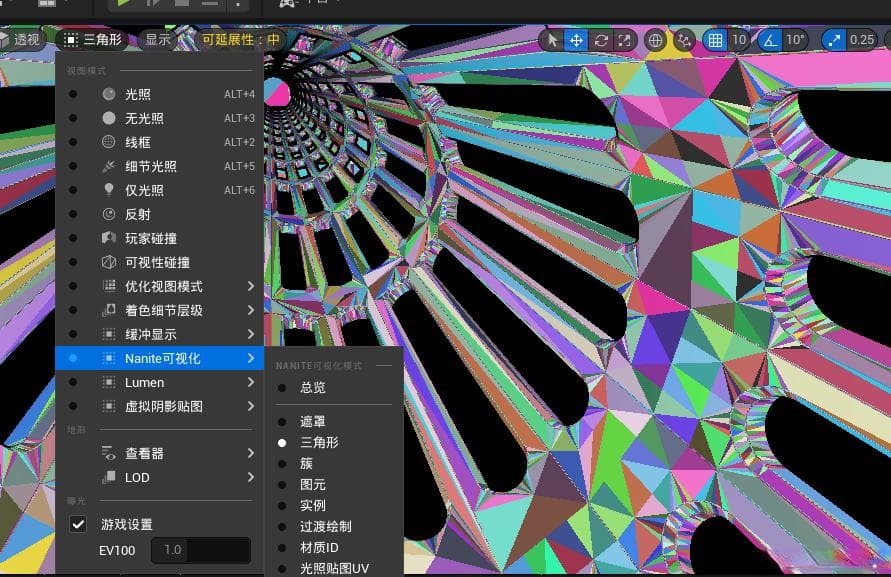Open the 三角形 view mode dropdown
Screen dimensions: 891x577
pos(94,39)
